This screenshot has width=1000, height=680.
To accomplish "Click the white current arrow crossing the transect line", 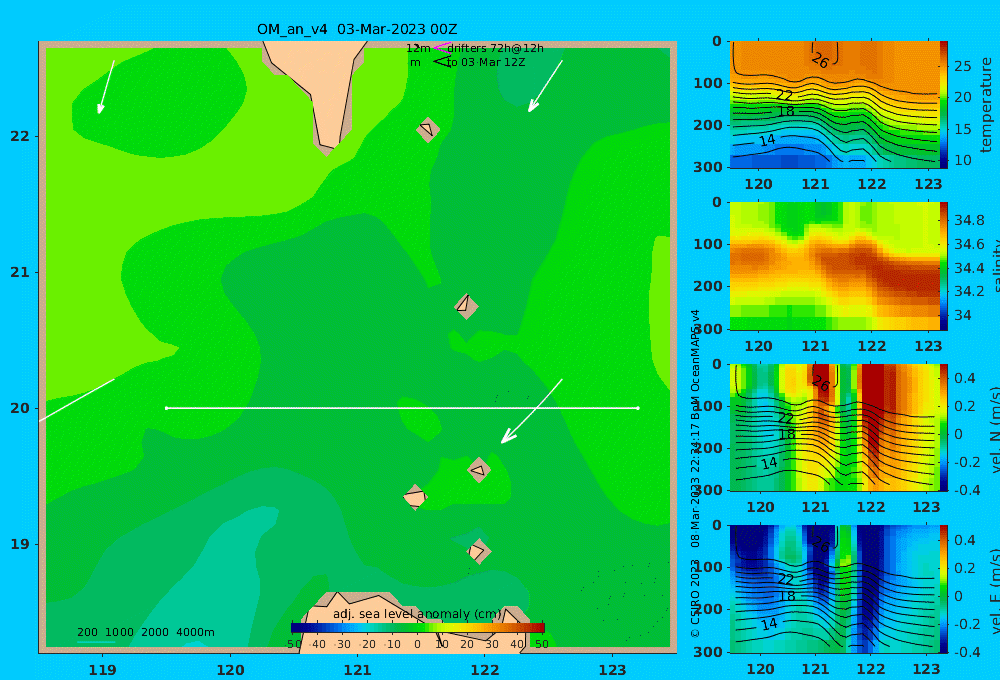I will click(x=531, y=411).
